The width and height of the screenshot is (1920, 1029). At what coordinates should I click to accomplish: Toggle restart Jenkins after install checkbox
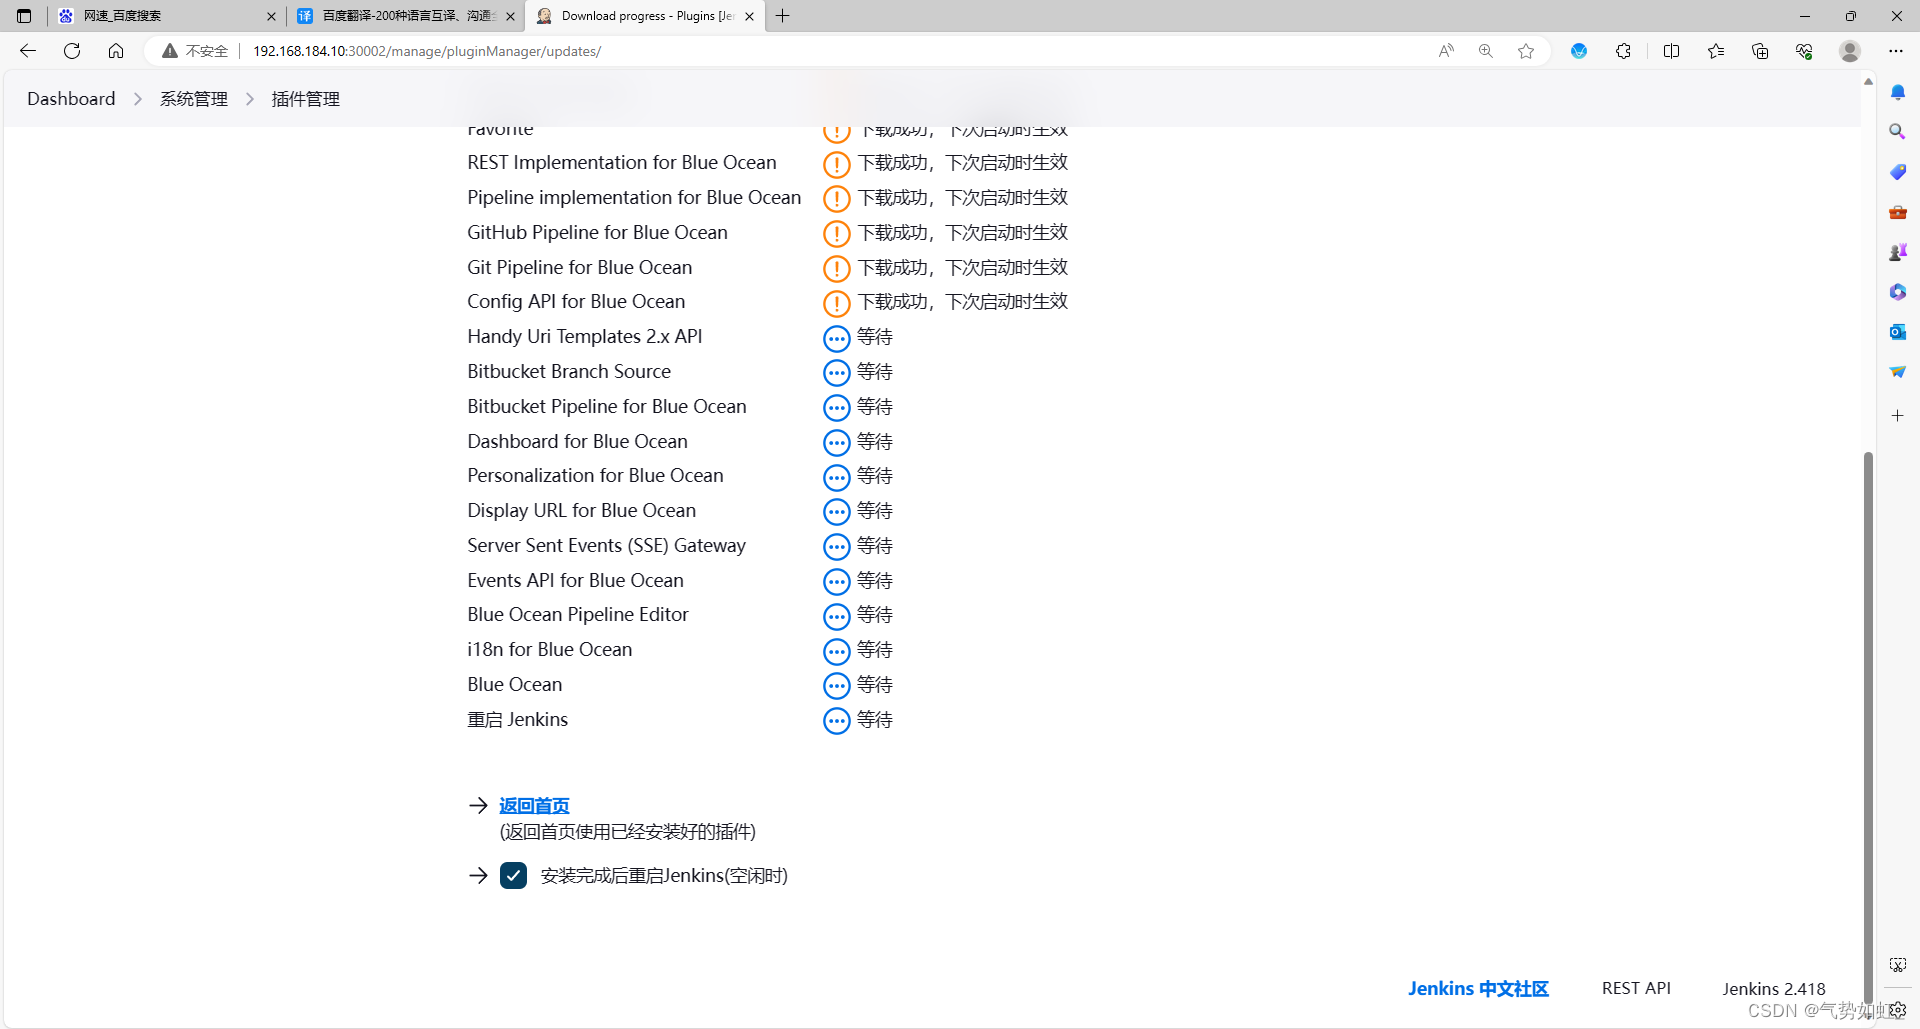coord(514,876)
